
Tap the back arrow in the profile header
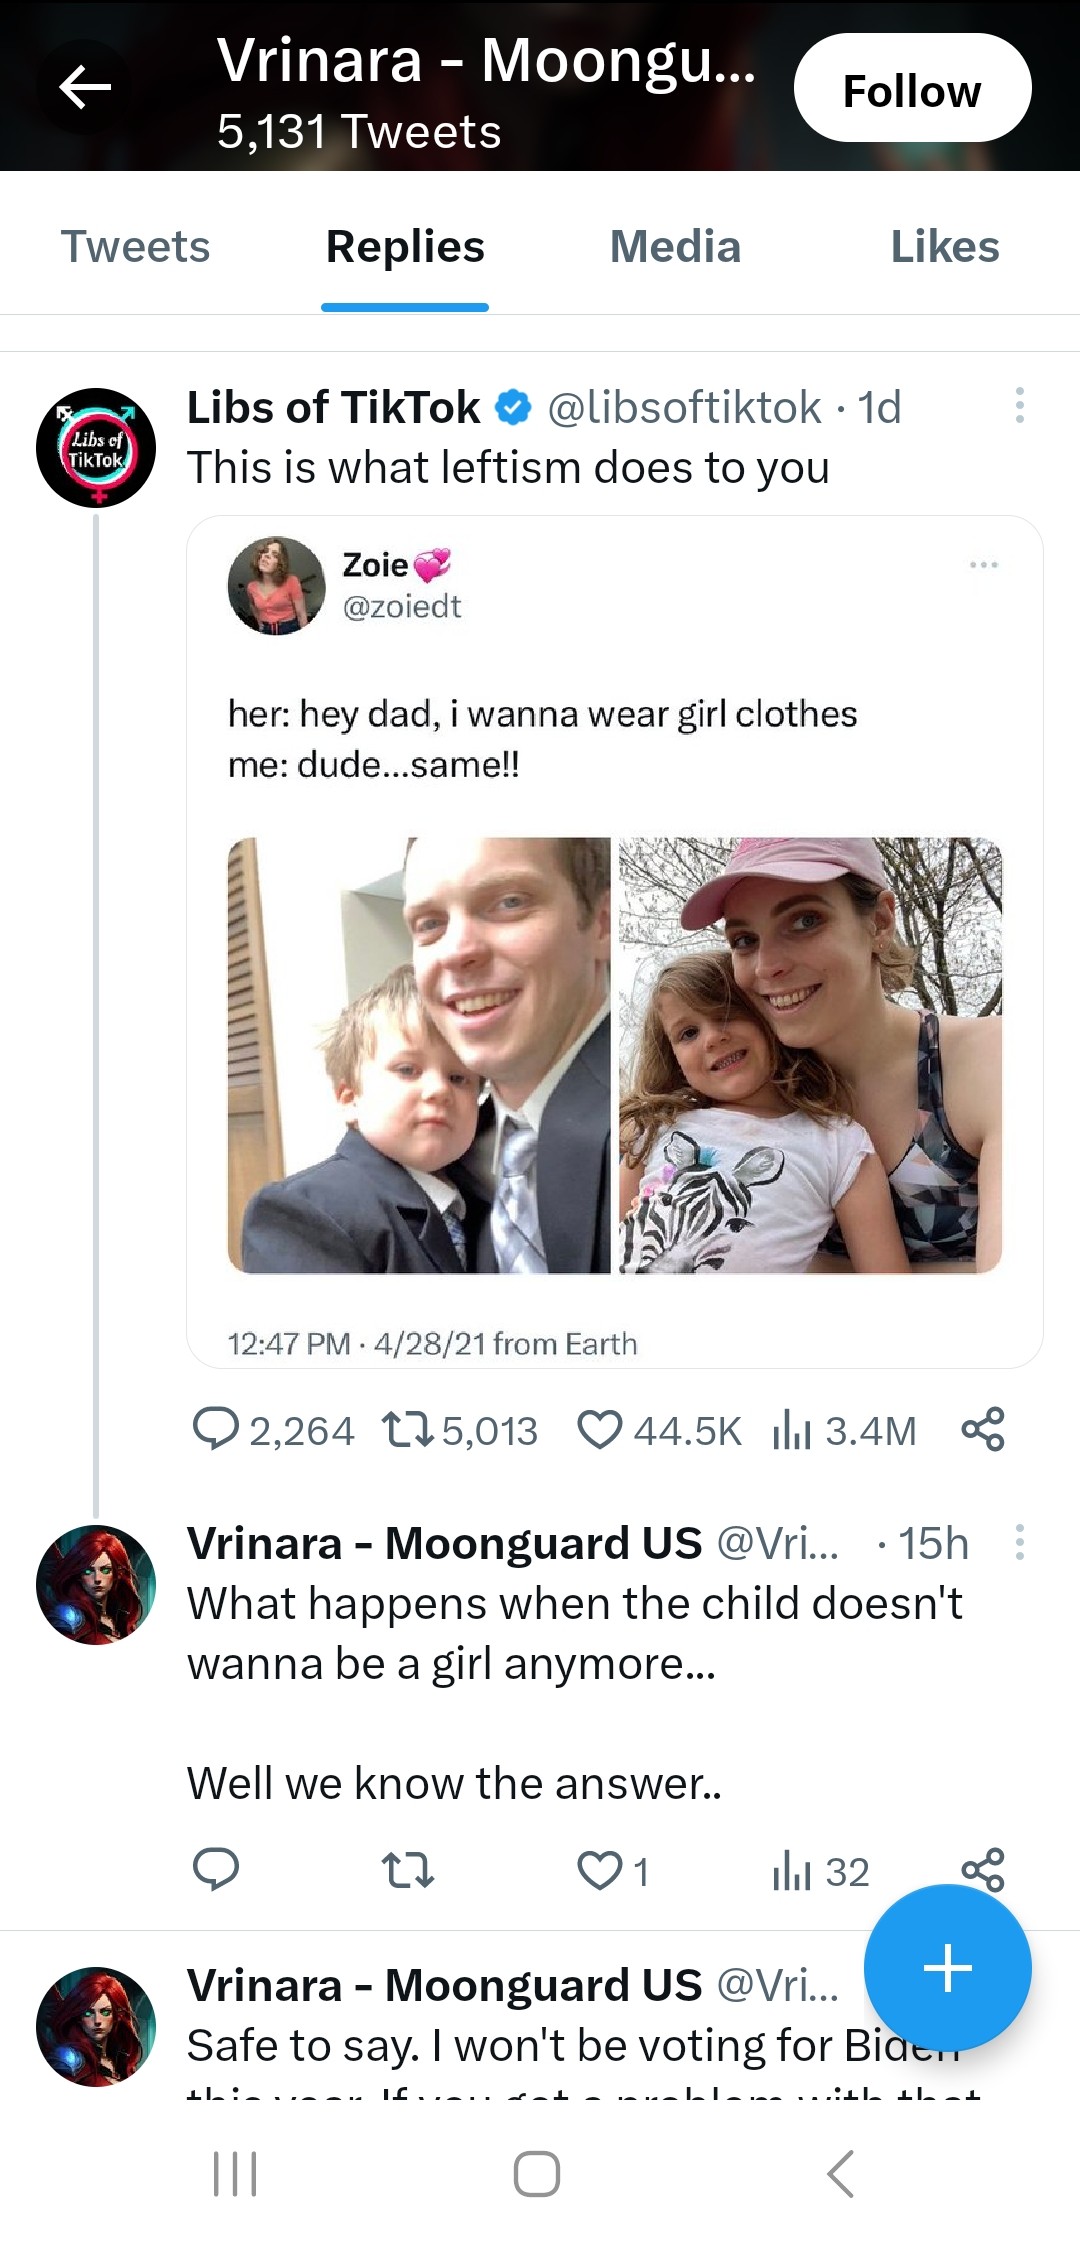(85, 88)
